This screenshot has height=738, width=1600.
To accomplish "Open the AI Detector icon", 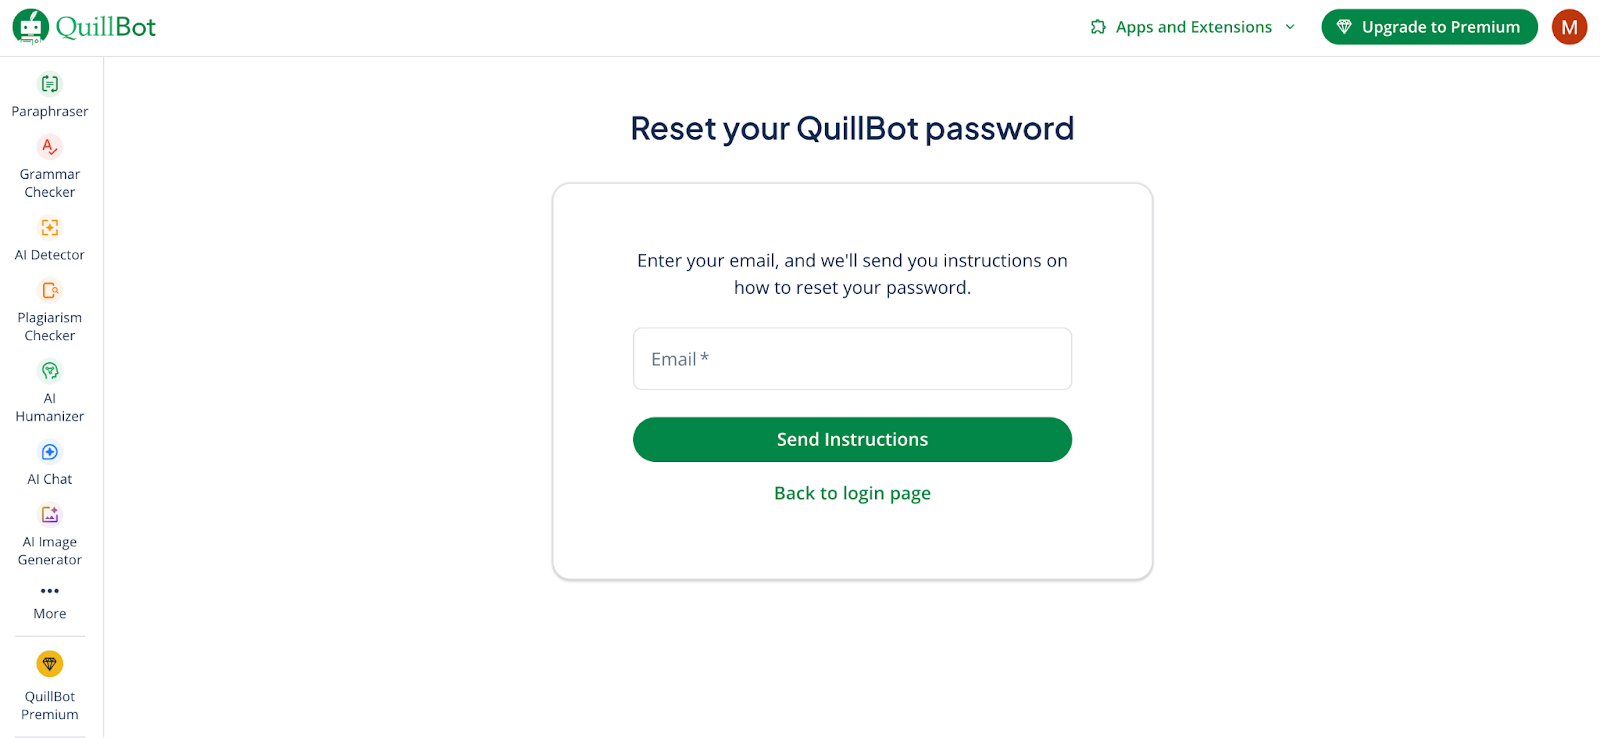I will (50, 228).
